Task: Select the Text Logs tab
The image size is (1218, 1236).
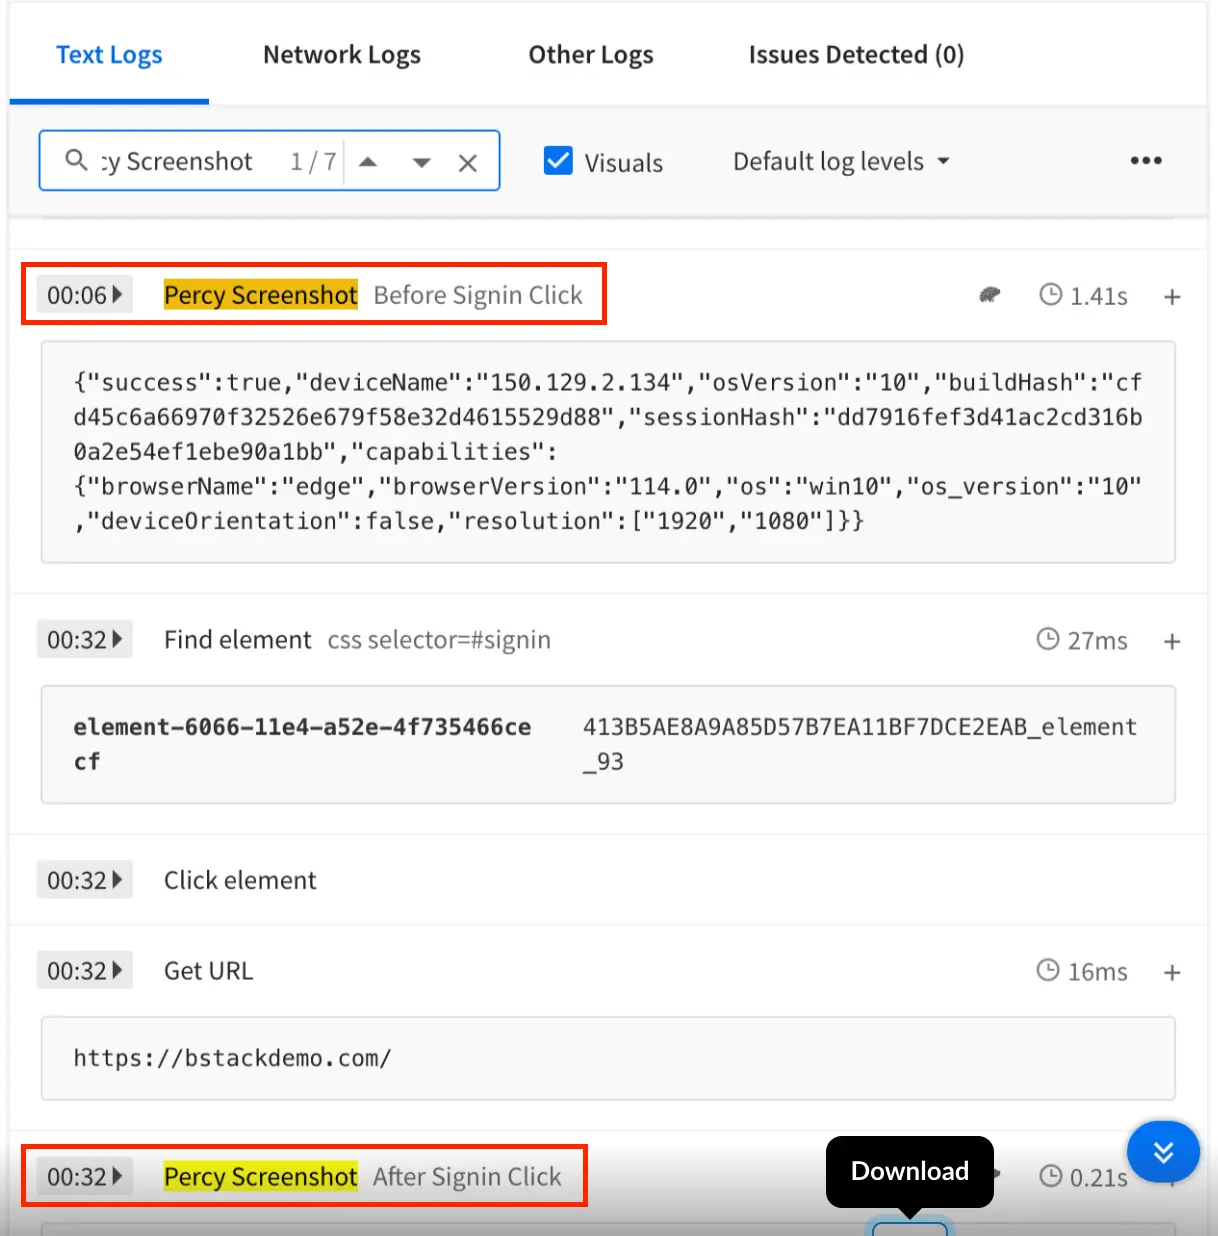Action: (109, 55)
